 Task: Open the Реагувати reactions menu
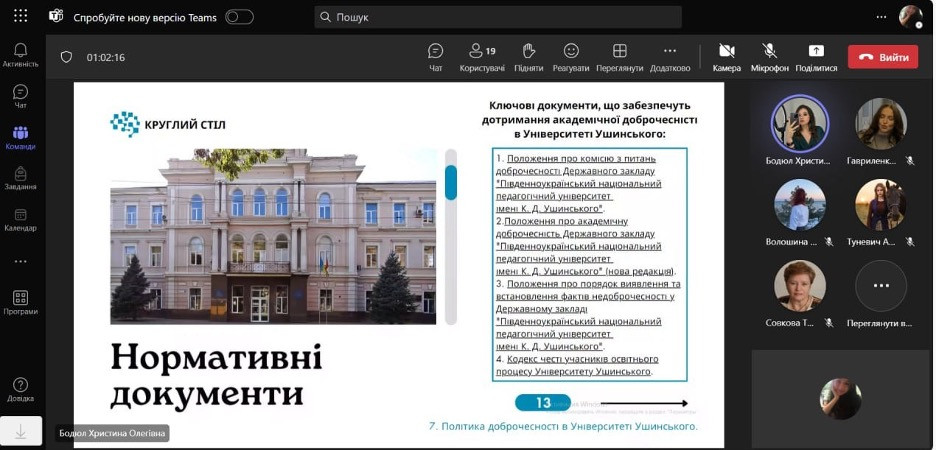tap(571, 57)
